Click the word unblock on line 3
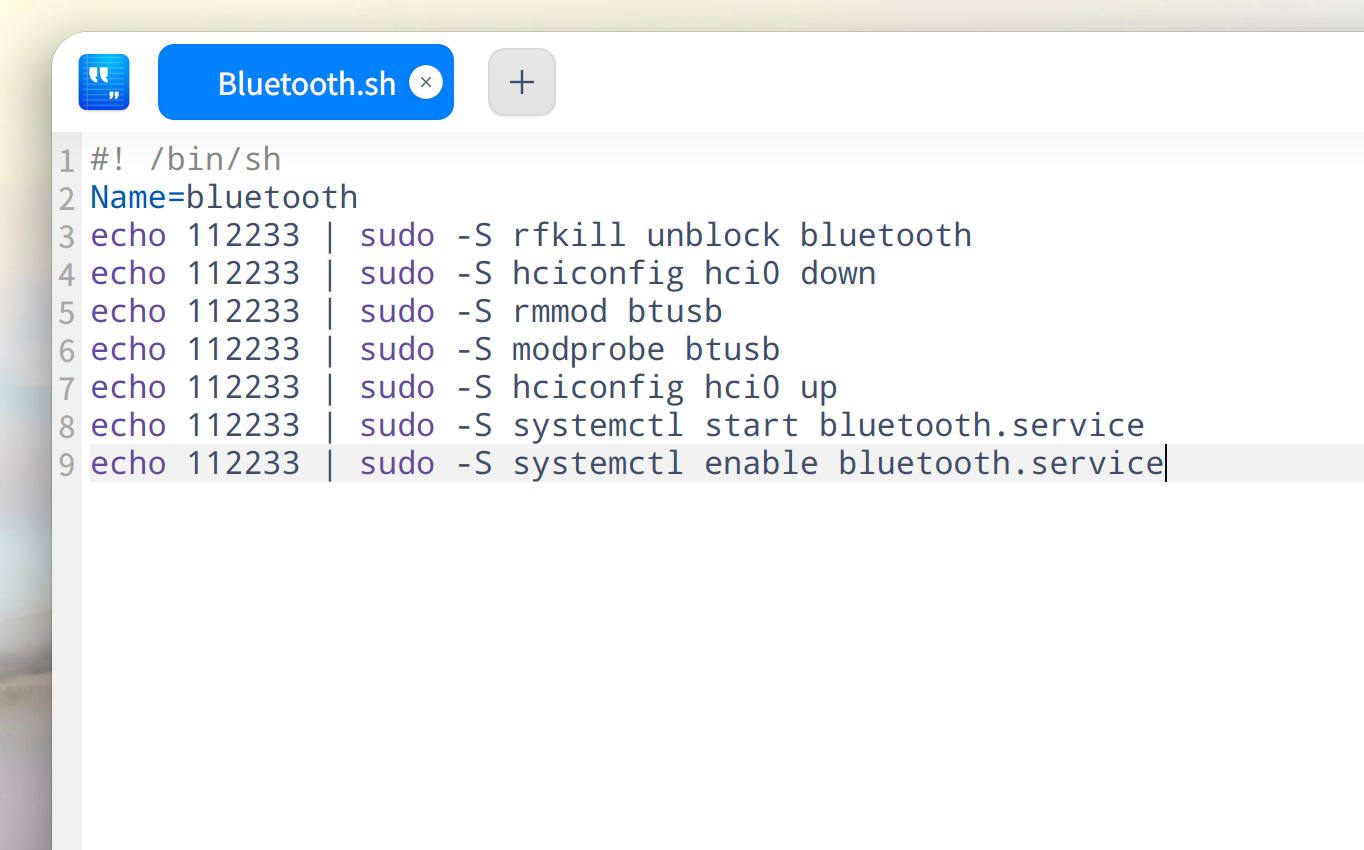Viewport: 1364px width, 850px height. [713, 235]
